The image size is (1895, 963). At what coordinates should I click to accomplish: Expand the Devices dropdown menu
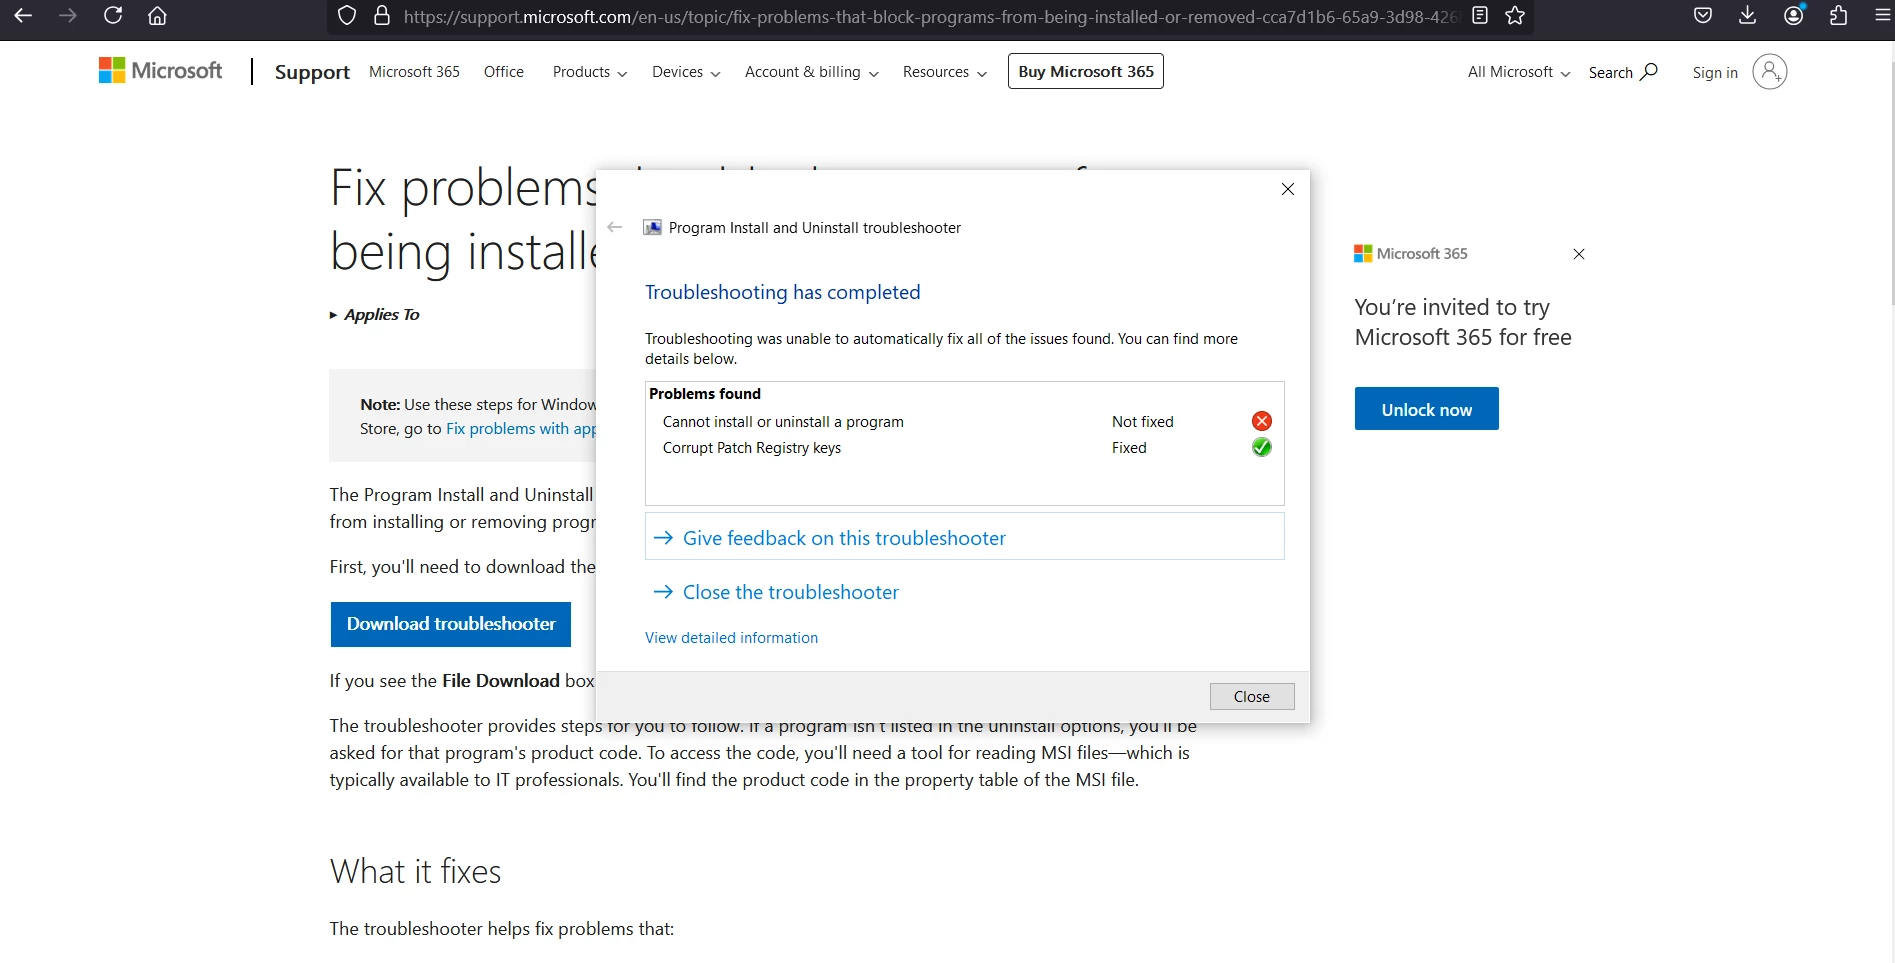(x=686, y=72)
